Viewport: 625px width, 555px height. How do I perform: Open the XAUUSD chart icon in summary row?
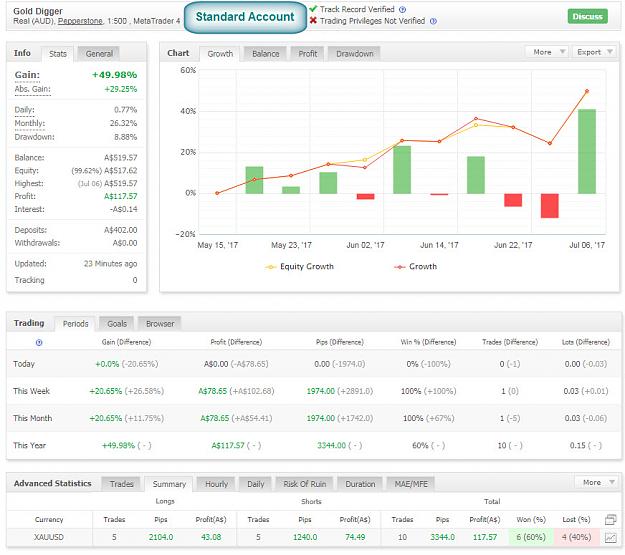pyautogui.click(x=610, y=537)
